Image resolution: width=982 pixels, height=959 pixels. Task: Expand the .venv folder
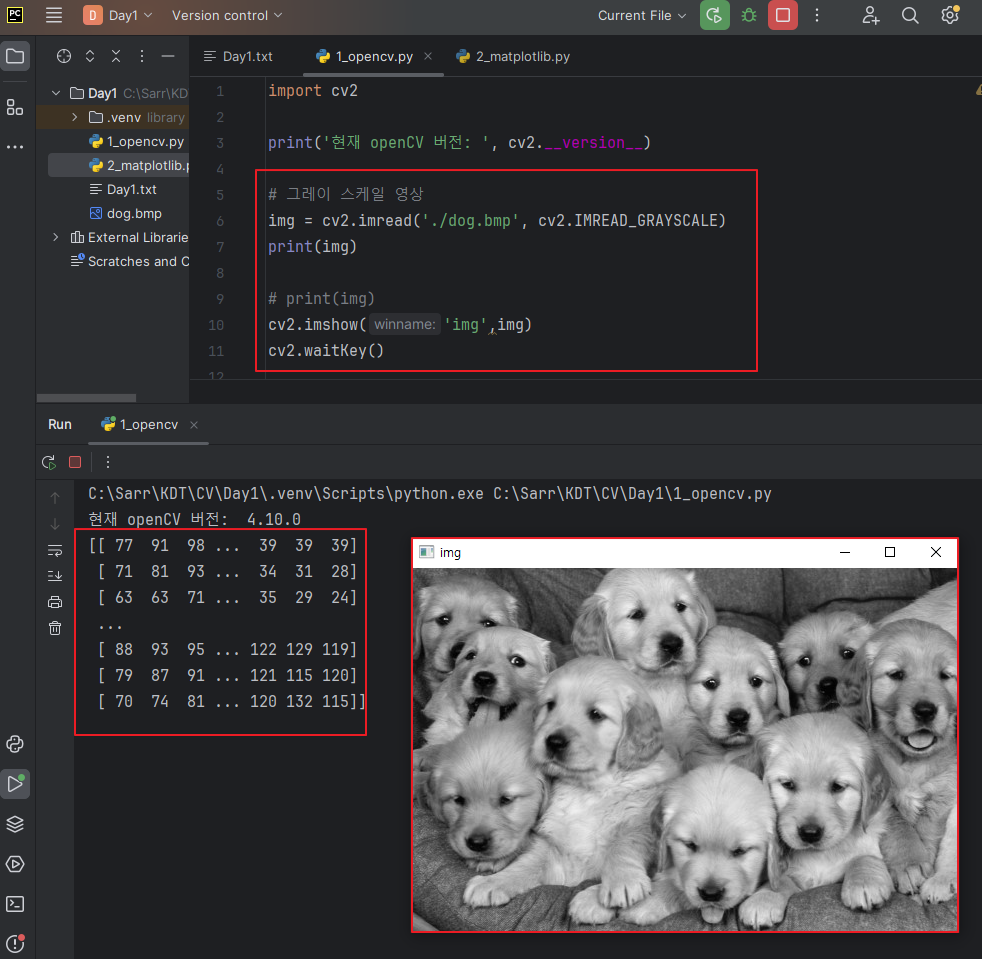click(x=75, y=117)
